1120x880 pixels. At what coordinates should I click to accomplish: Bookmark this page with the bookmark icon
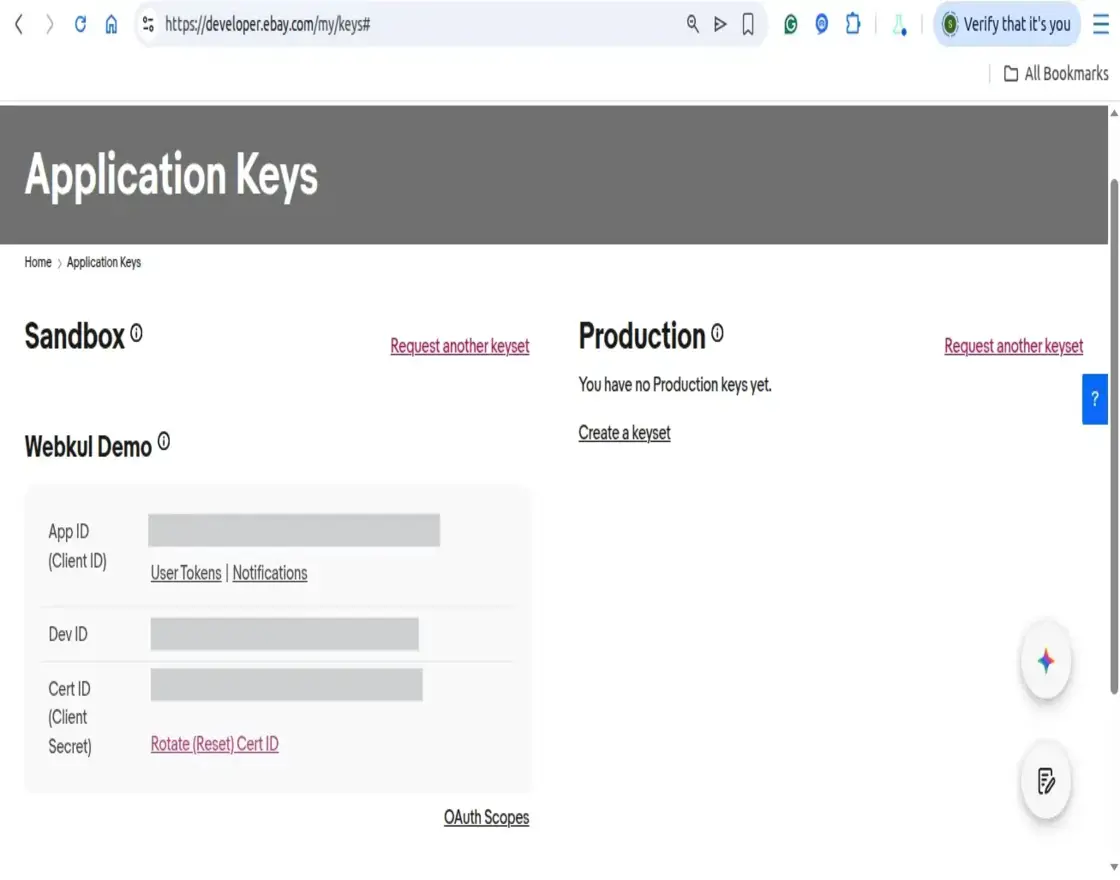click(748, 24)
